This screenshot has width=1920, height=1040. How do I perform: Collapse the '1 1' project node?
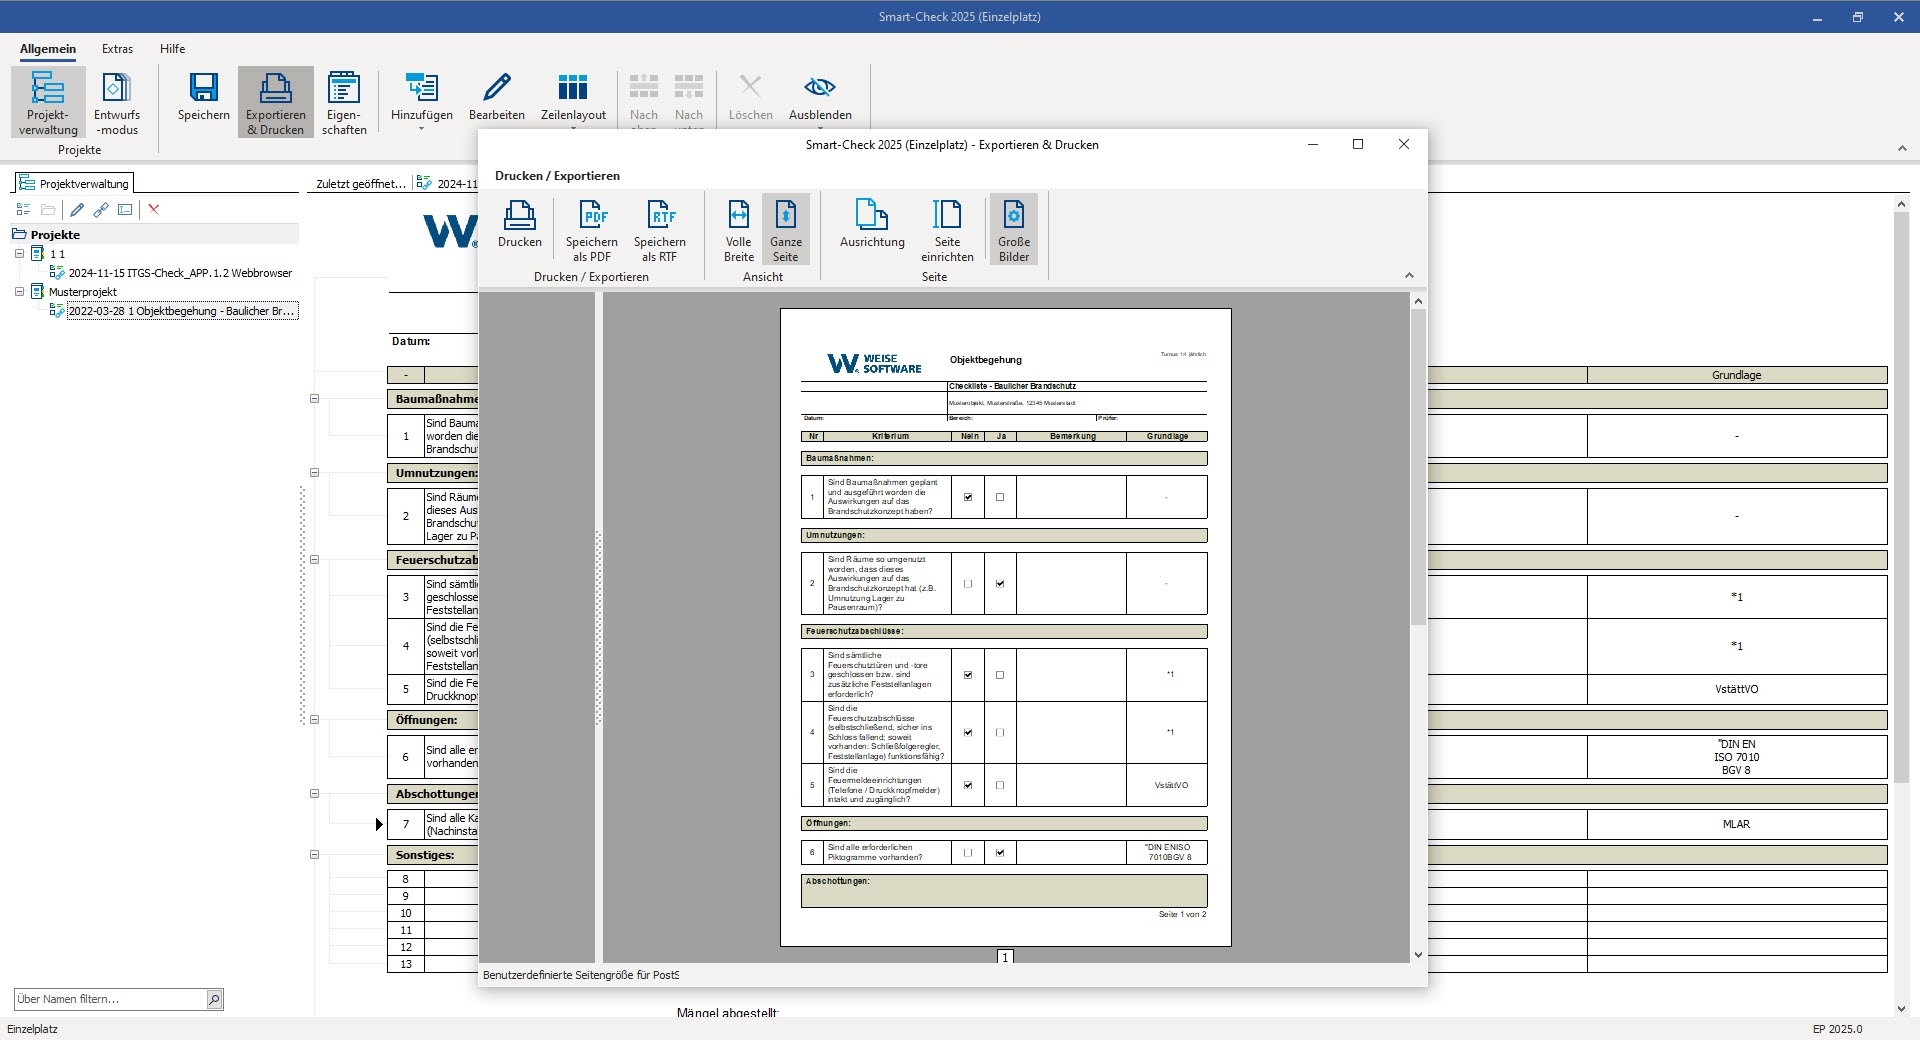[19, 254]
